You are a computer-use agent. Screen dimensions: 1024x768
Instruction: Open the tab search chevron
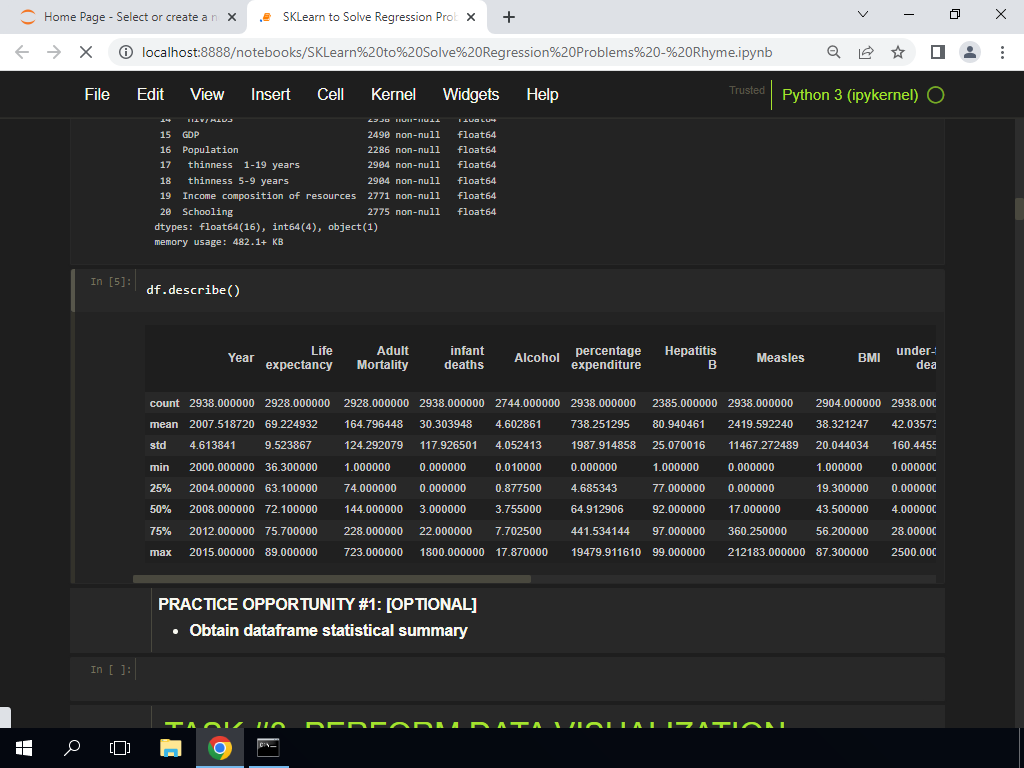[x=863, y=14]
